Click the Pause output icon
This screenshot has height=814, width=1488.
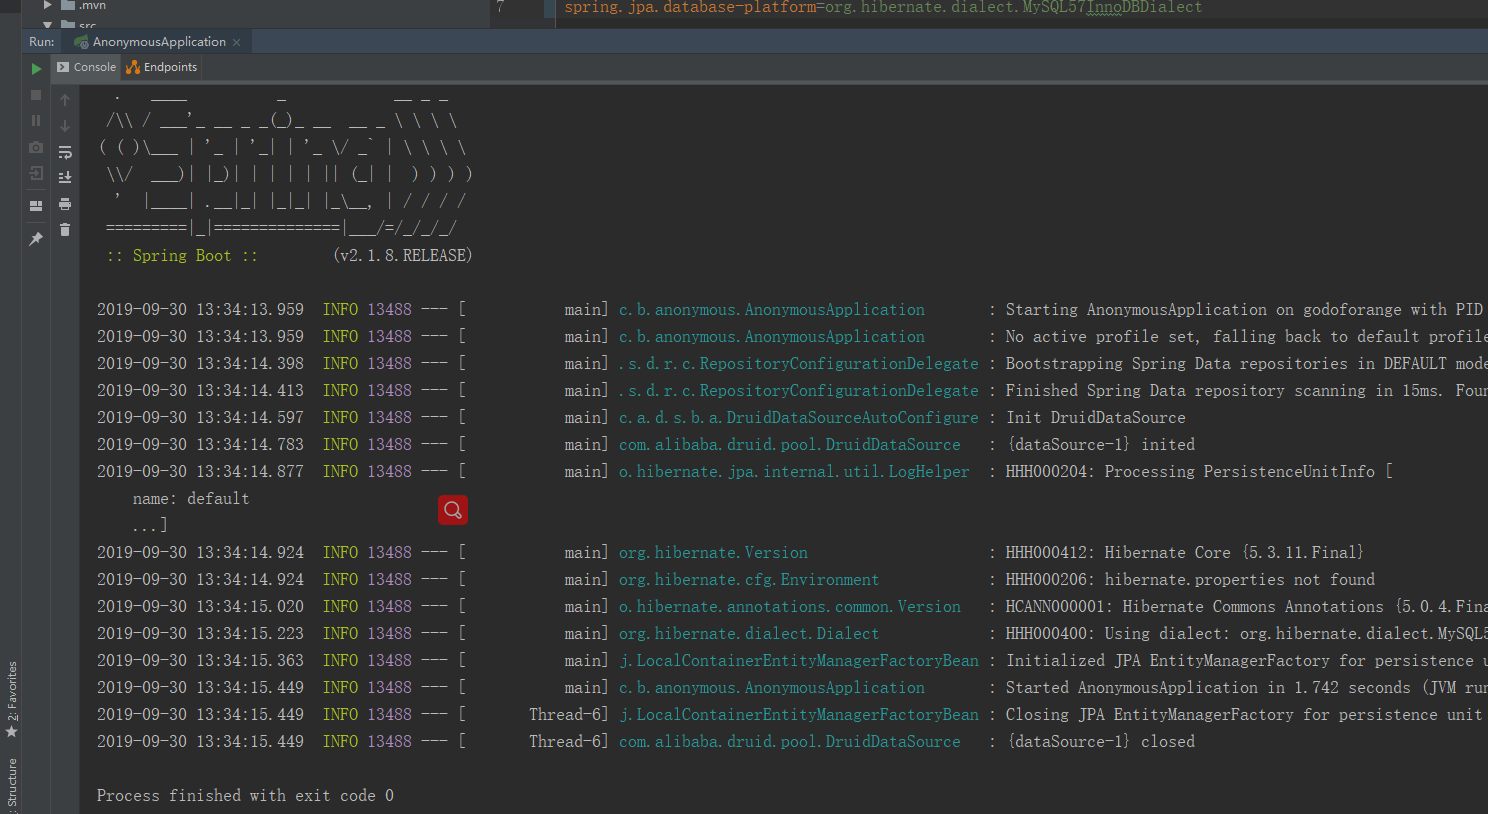click(x=36, y=120)
